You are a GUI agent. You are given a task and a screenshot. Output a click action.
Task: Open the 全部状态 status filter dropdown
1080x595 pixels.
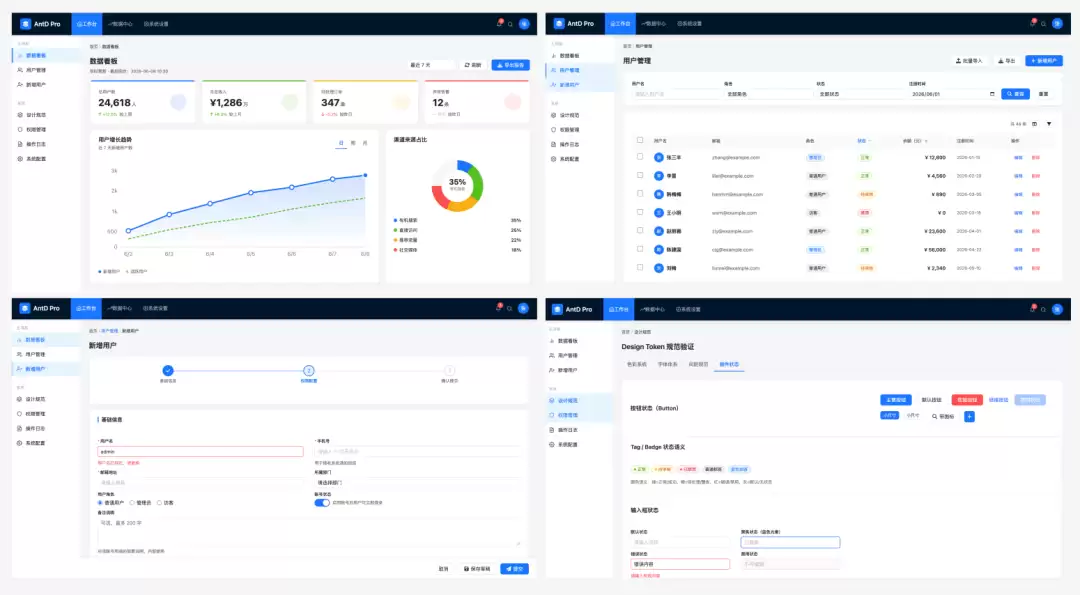(x=858, y=94)
